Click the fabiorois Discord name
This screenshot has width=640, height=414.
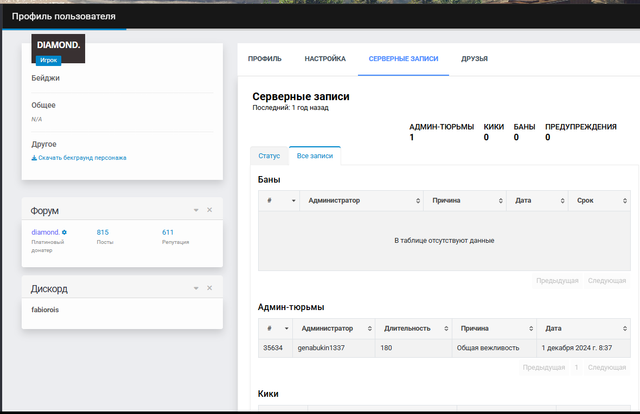(45, 310)
